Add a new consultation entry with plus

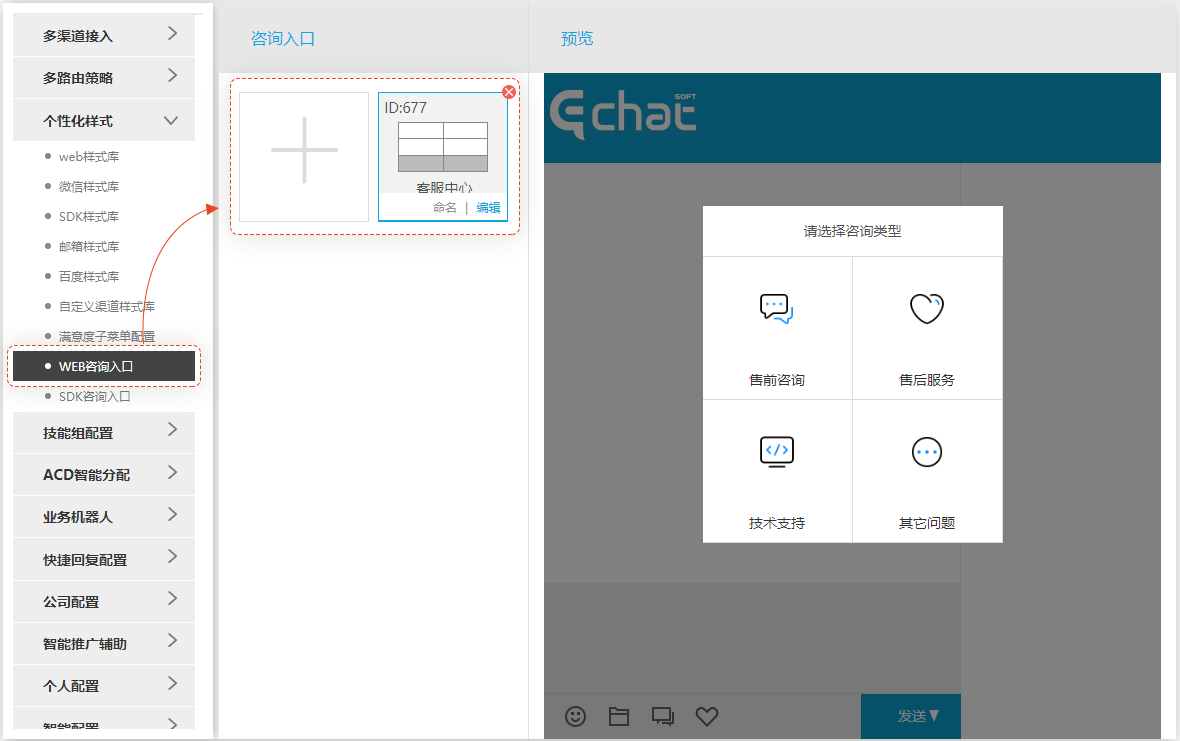[304, 156]
